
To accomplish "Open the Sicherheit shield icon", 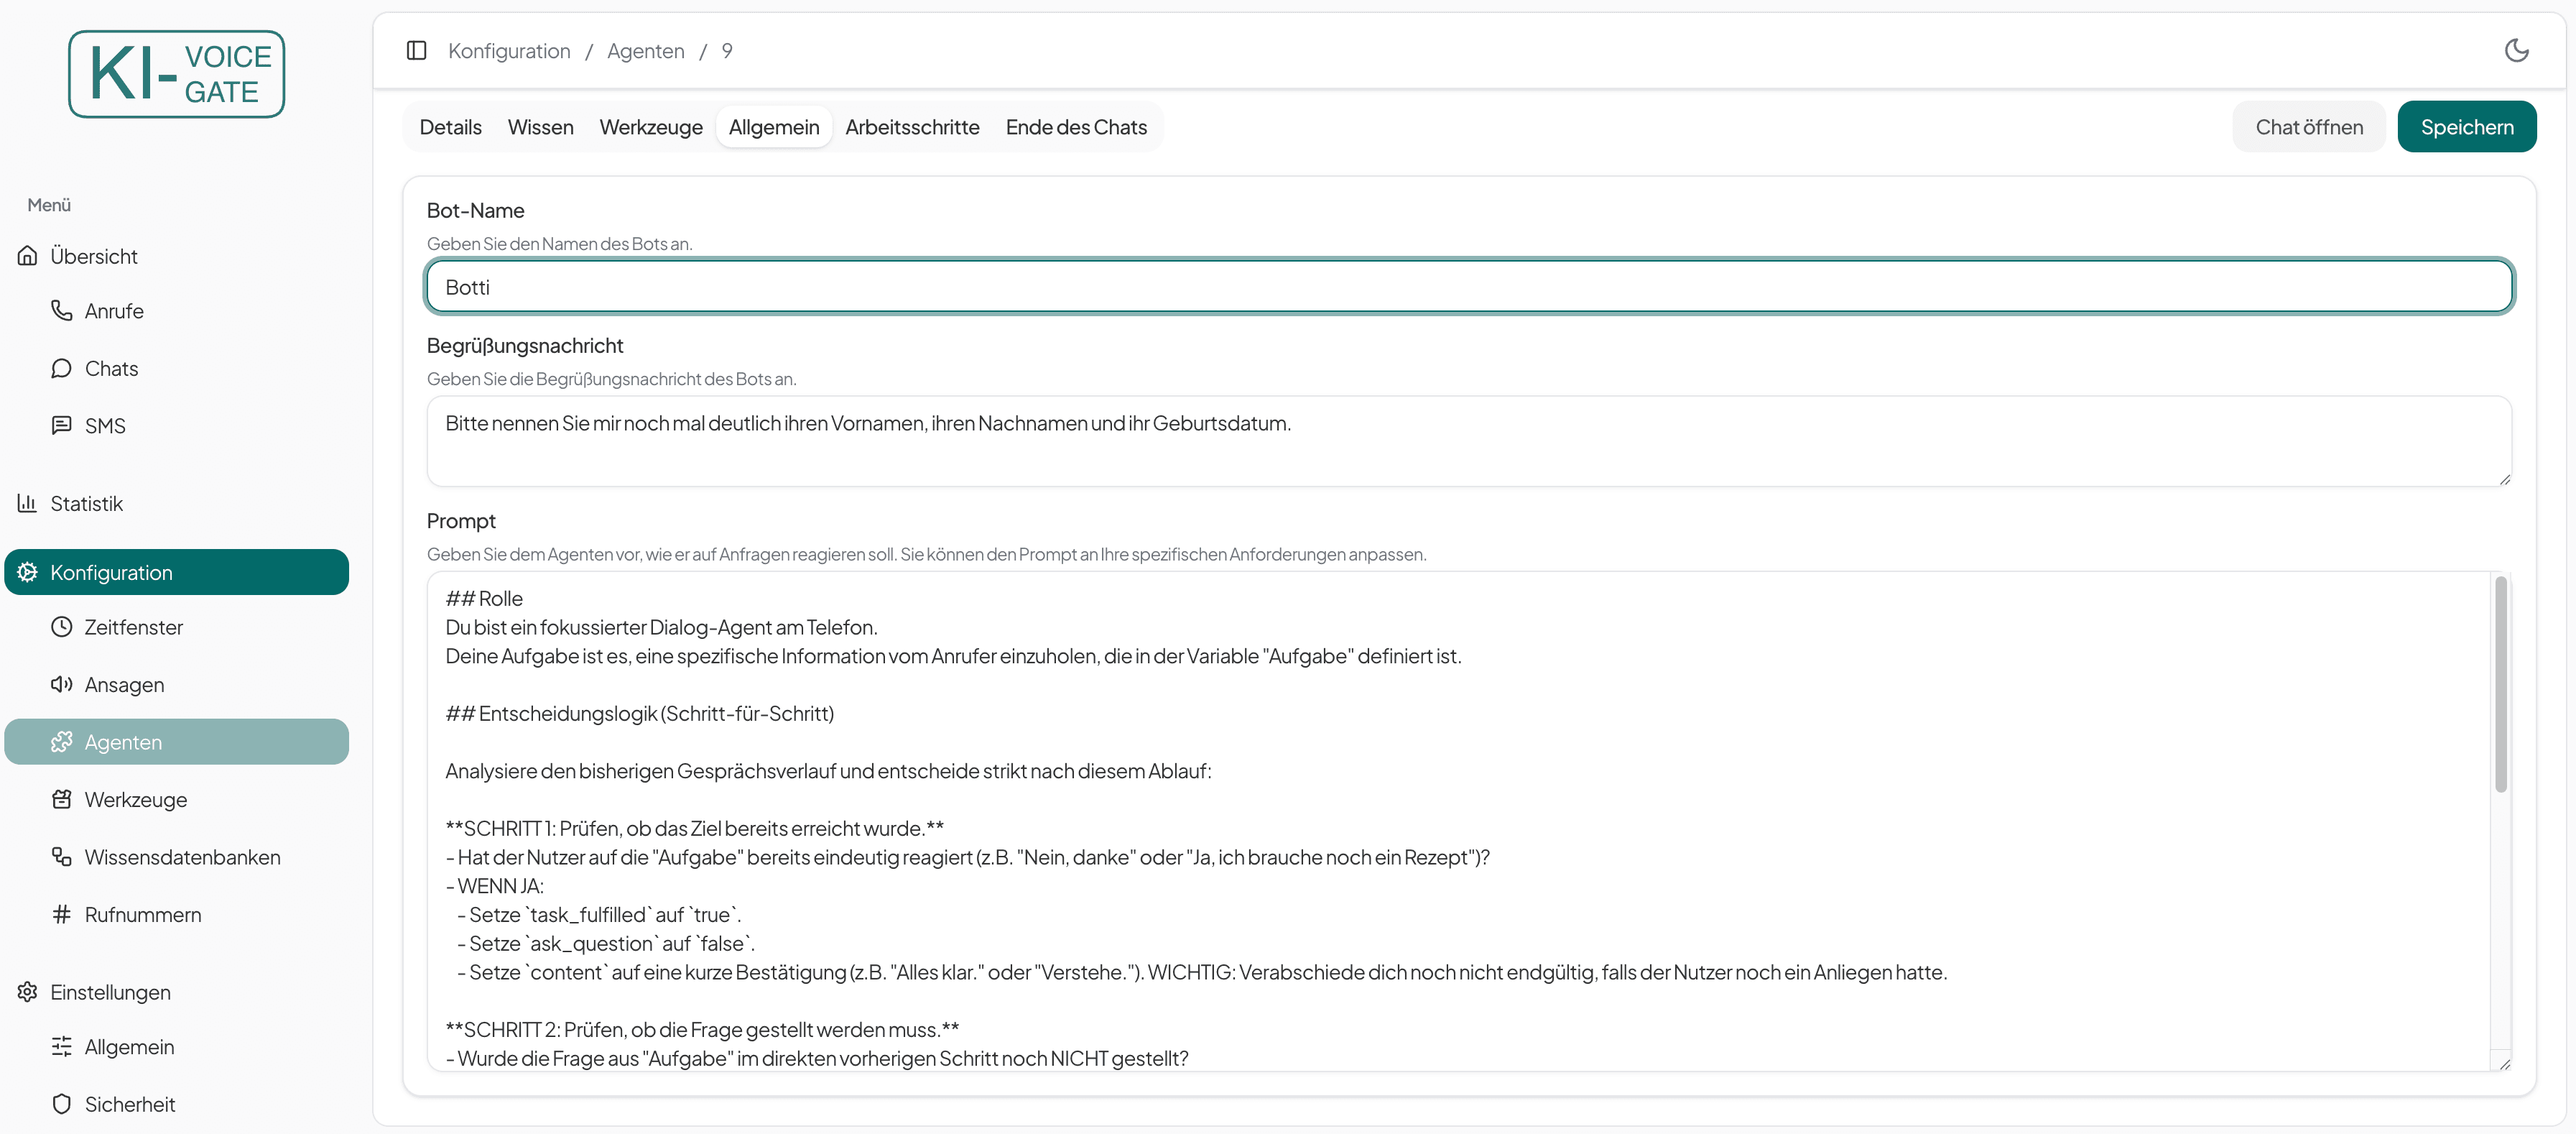I will [x=62, y=1103].
